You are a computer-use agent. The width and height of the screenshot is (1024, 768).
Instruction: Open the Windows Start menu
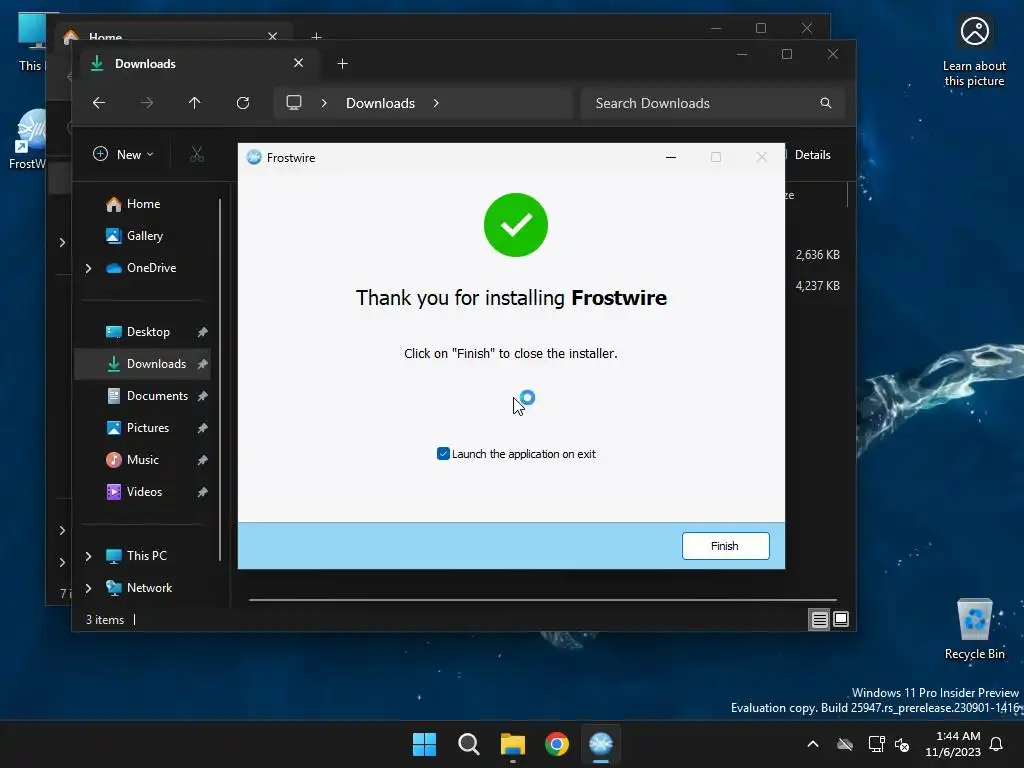[424, 744]
